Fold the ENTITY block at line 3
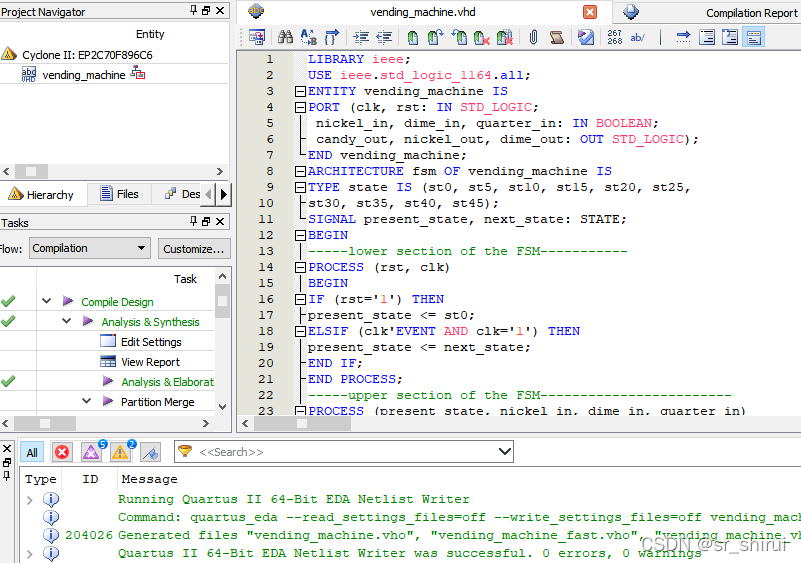Viewport: 801px width, 563px height. (x=300, y=91)
